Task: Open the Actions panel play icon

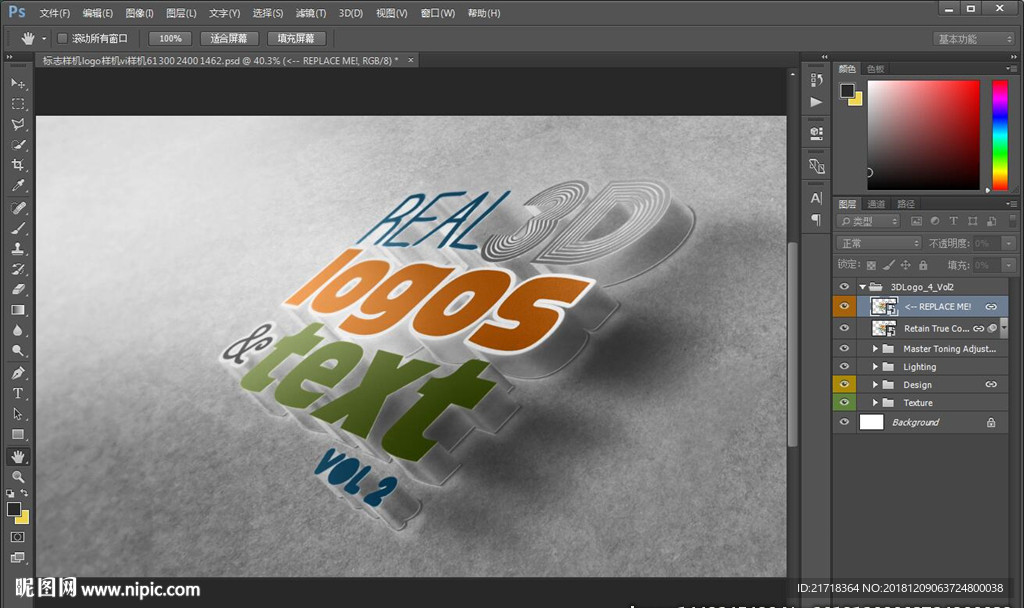Action: pos(816,102)
